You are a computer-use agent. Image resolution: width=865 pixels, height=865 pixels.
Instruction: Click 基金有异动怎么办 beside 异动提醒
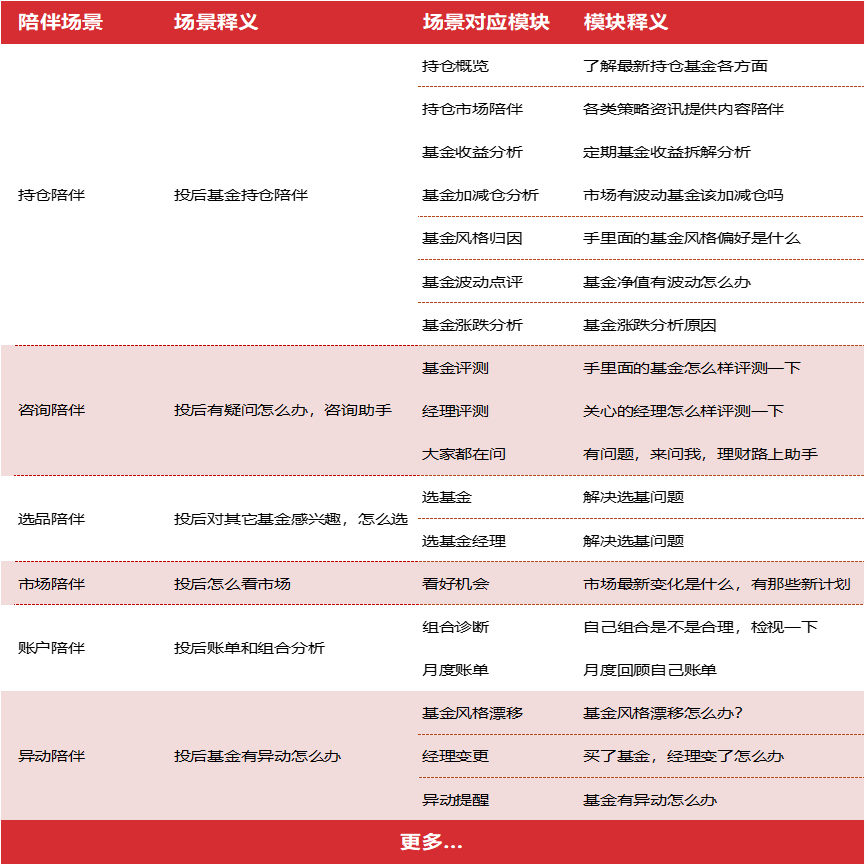pos(650,800)
